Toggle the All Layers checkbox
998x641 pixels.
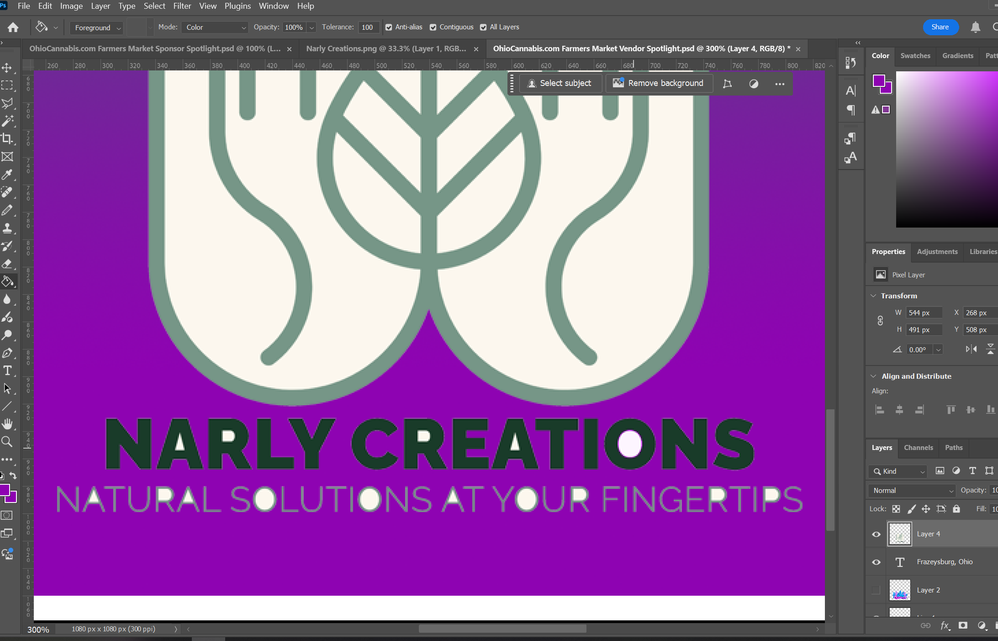coord(483,27)
